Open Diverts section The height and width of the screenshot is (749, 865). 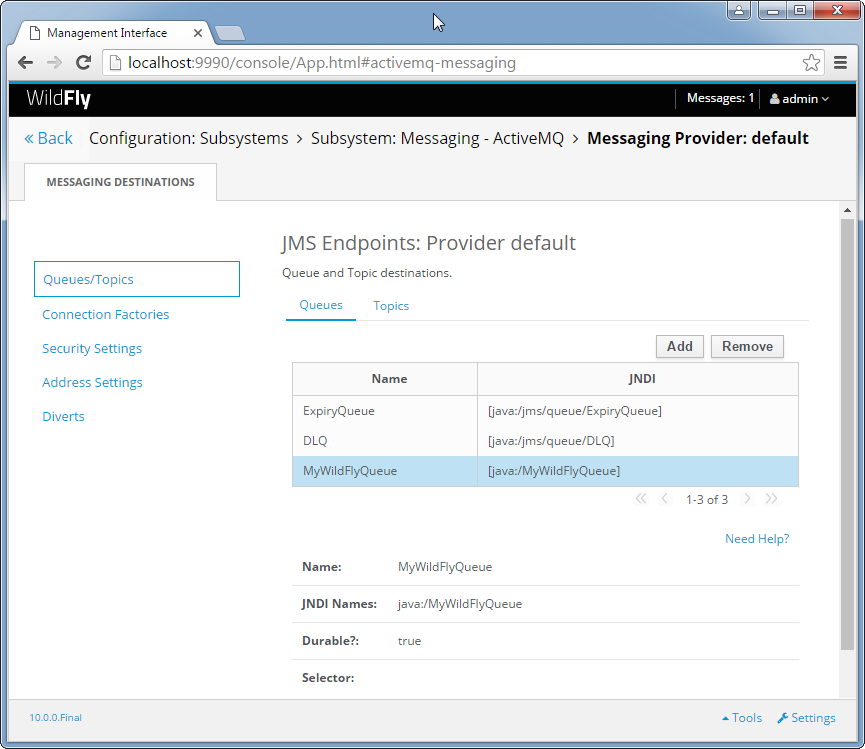click(63, 416)
